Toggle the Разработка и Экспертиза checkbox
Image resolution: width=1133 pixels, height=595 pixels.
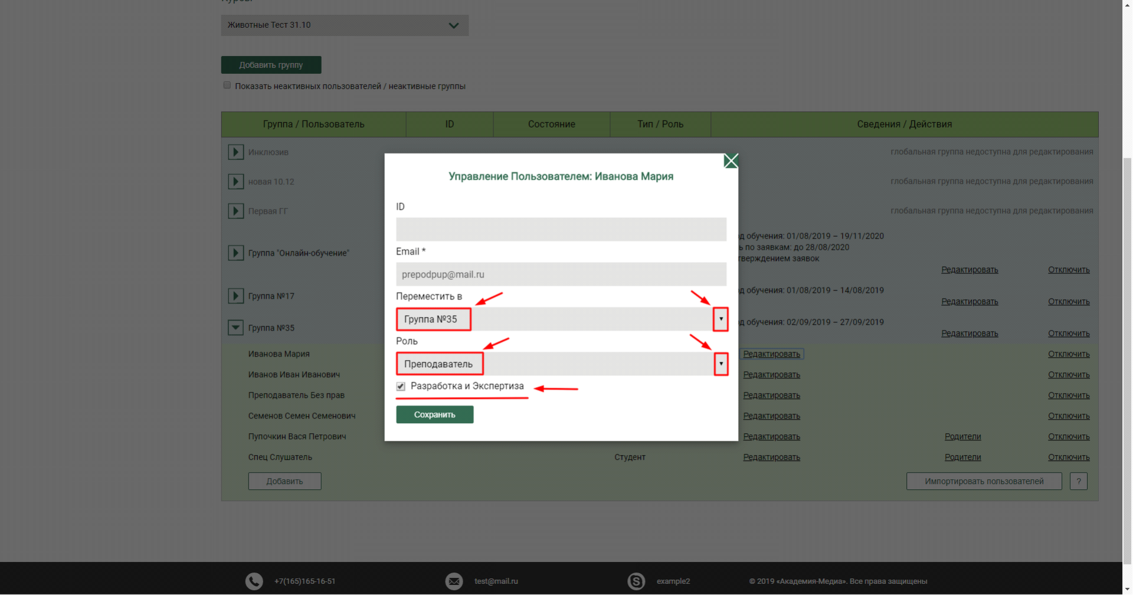click(x=400, y=386)
